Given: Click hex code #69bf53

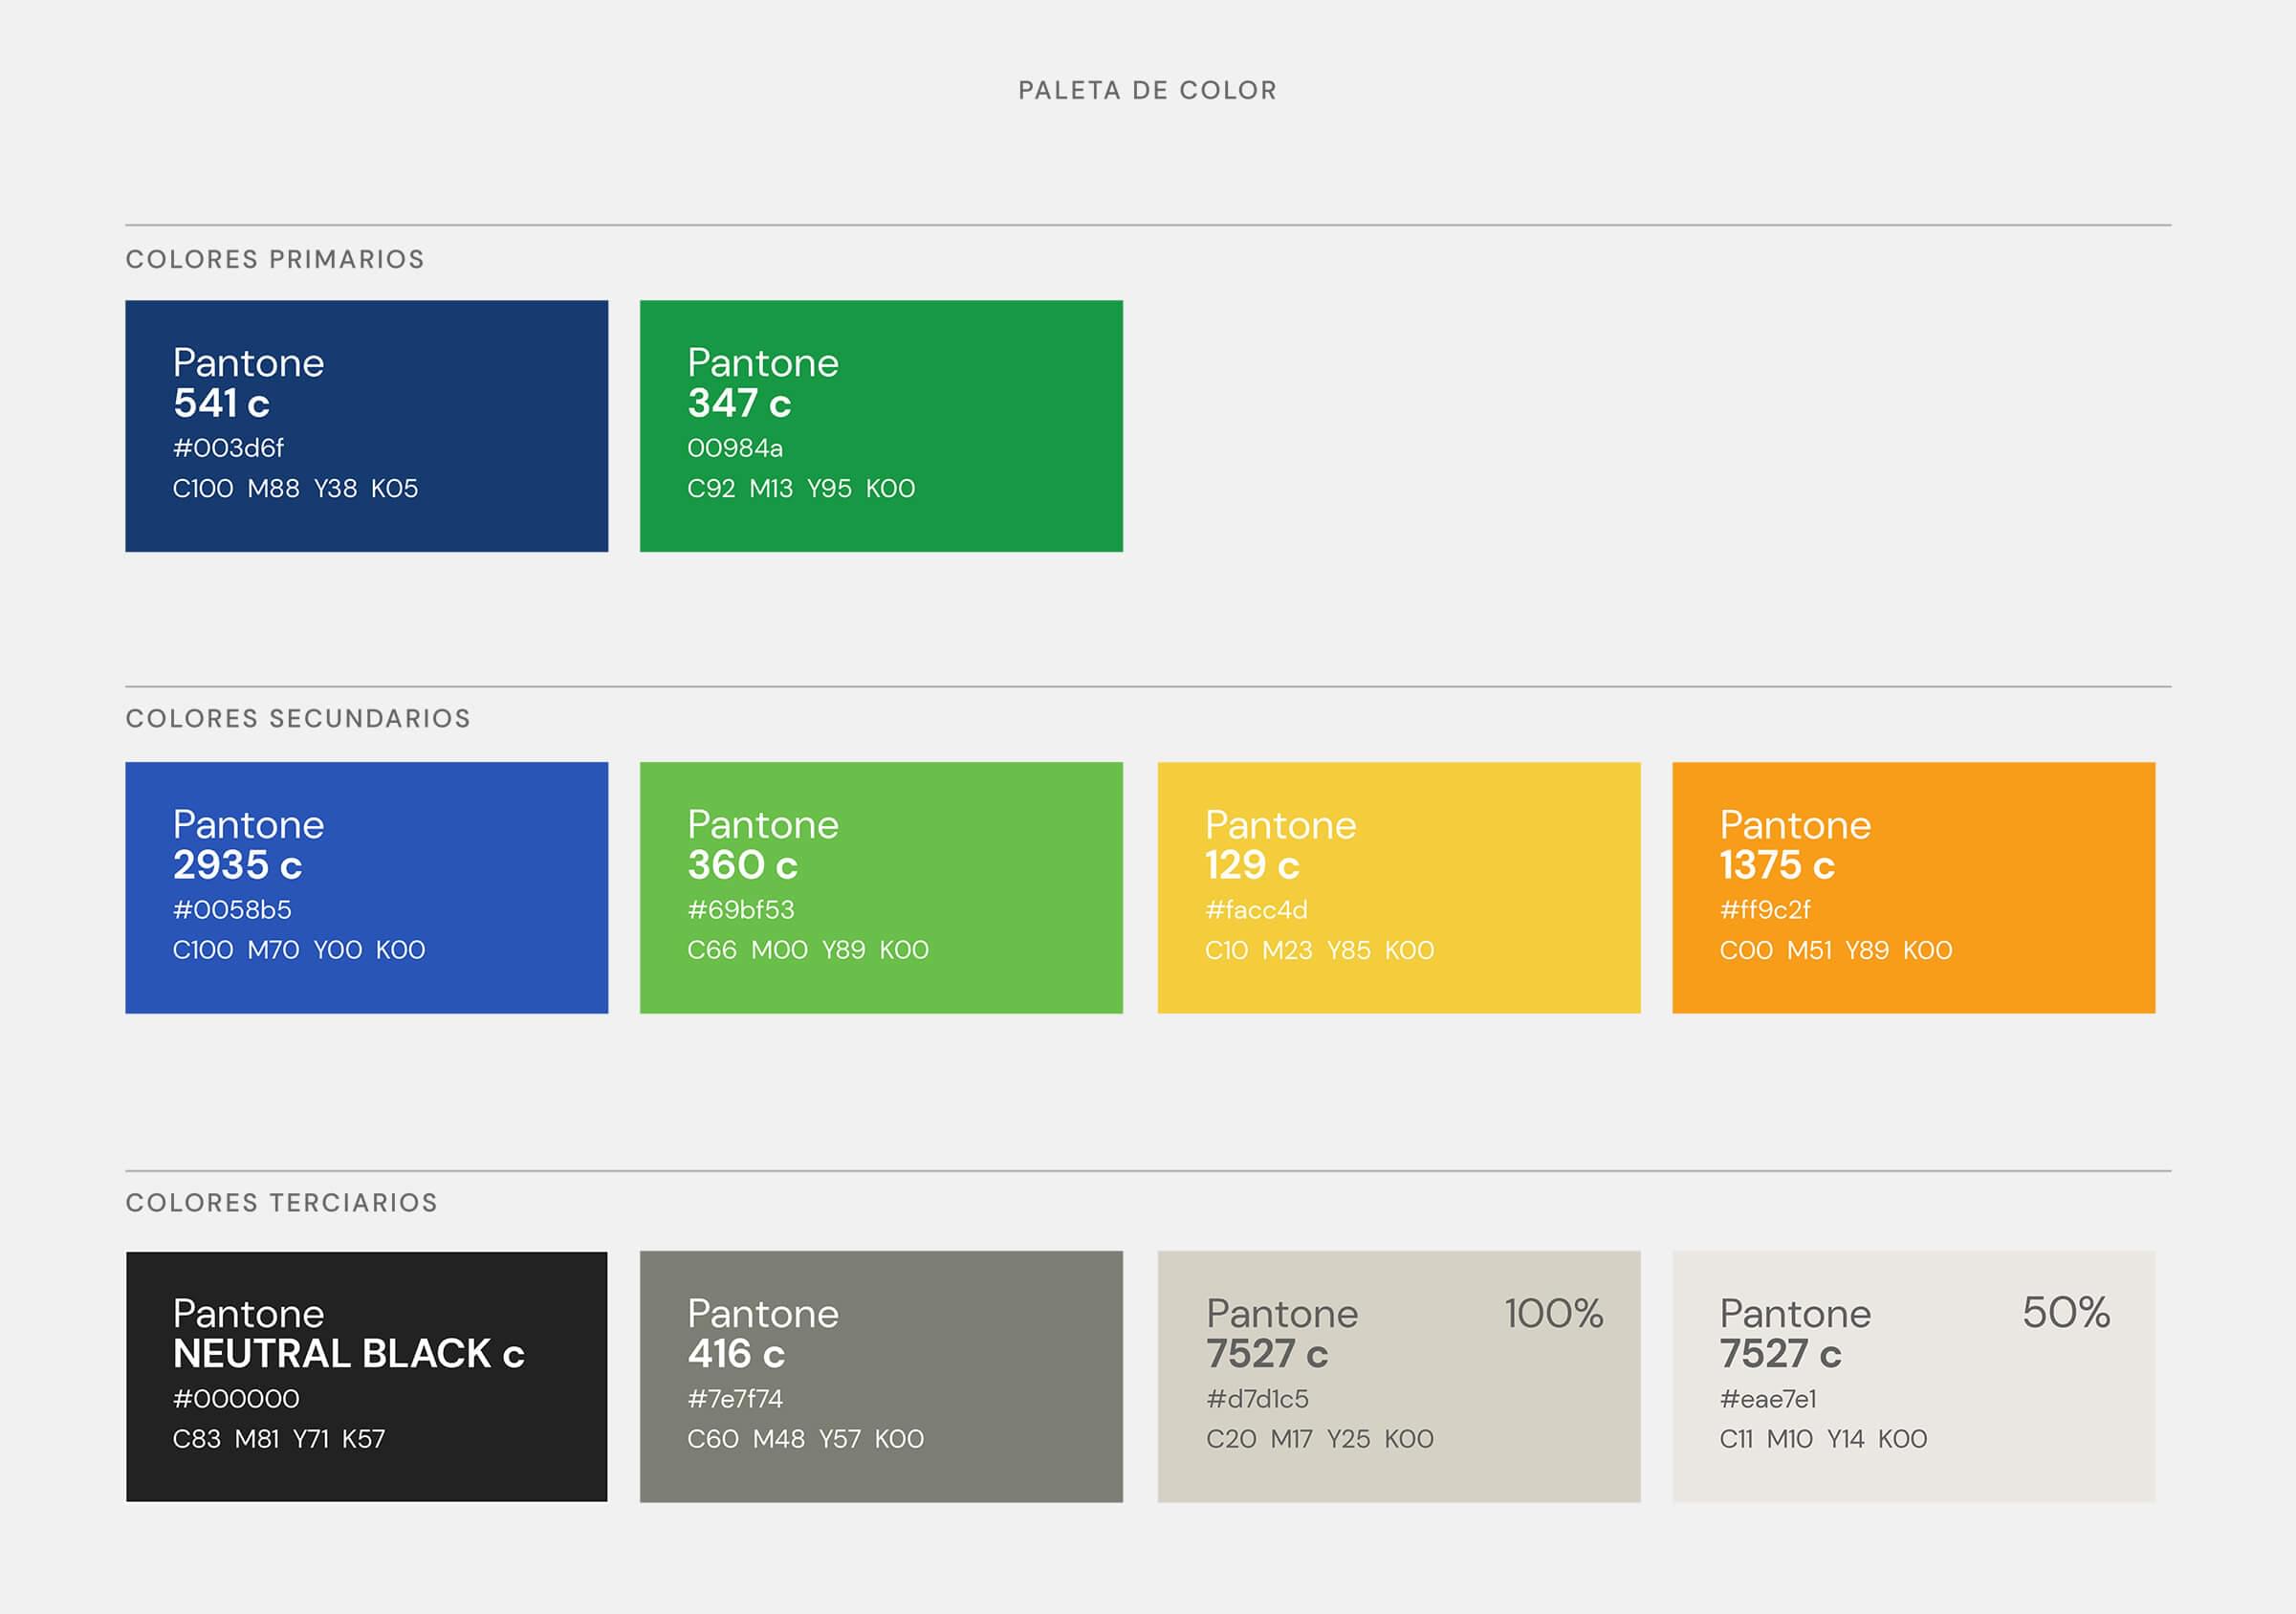Looking at the screenshot, I should pos(741,910).
